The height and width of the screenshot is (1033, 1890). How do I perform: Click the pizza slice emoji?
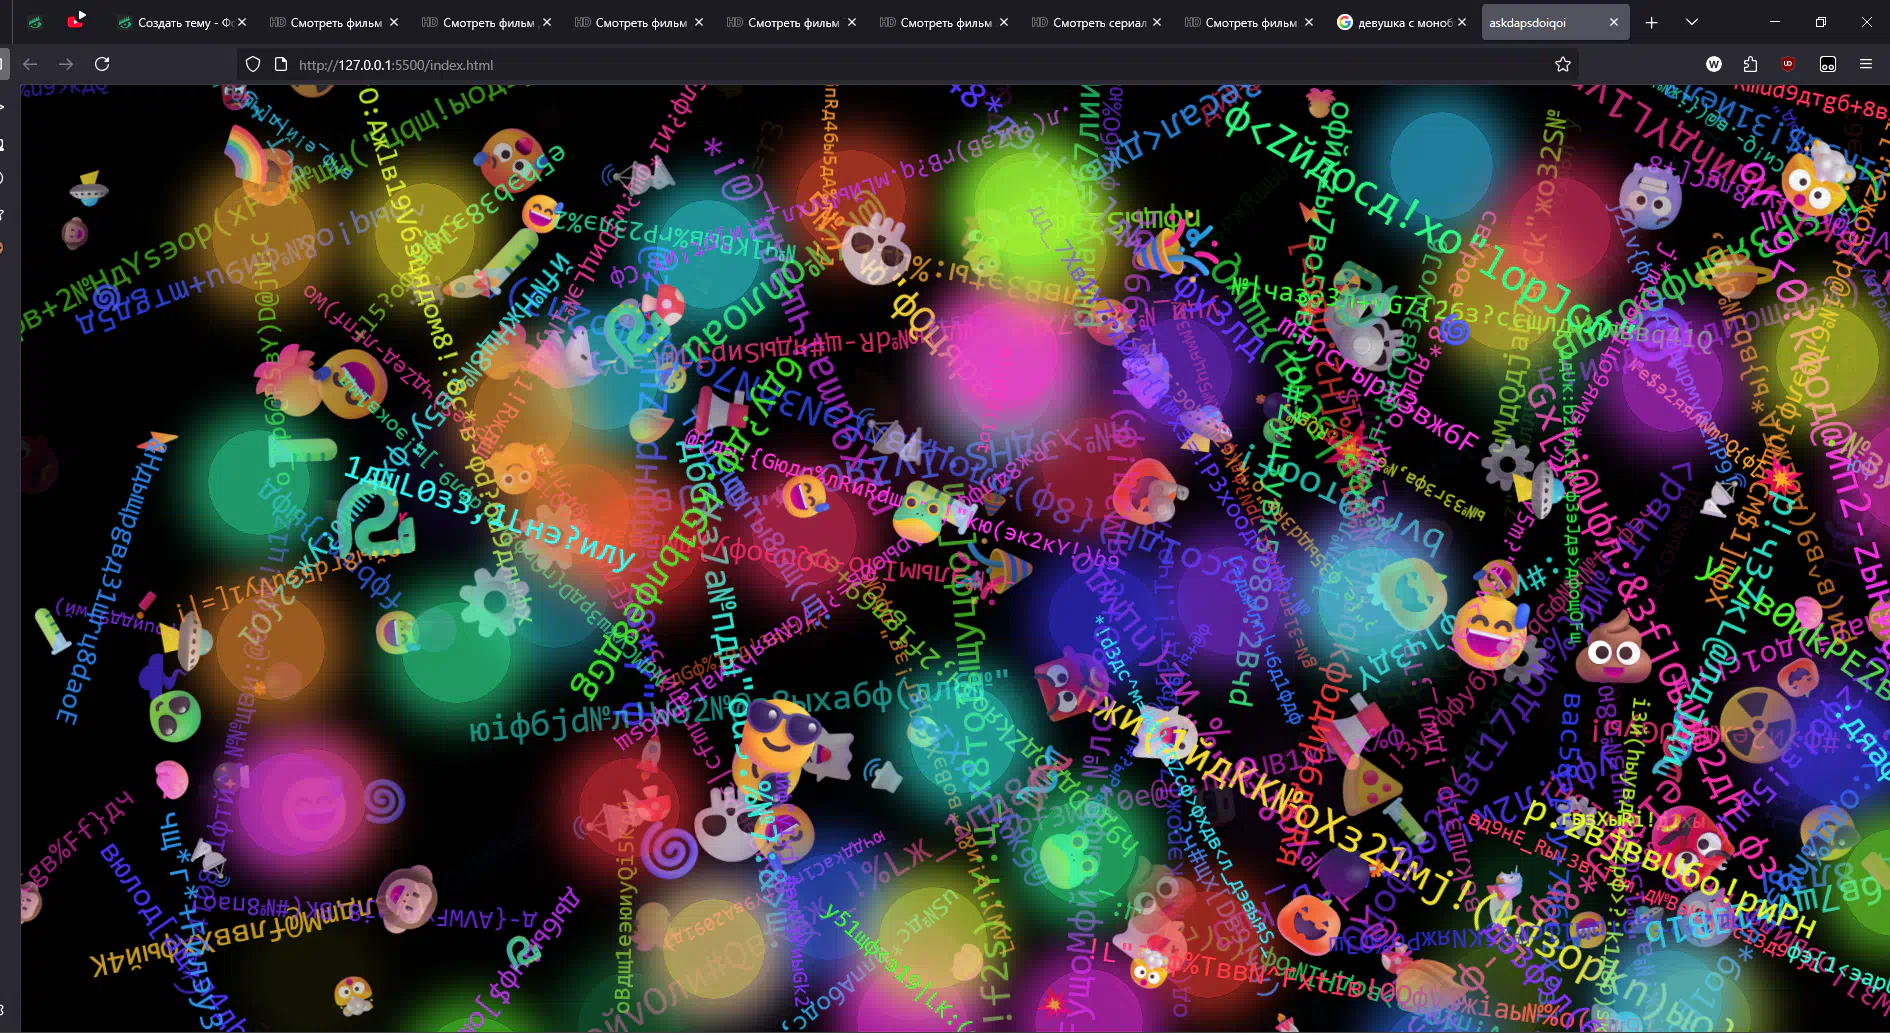coord(1370,786)
